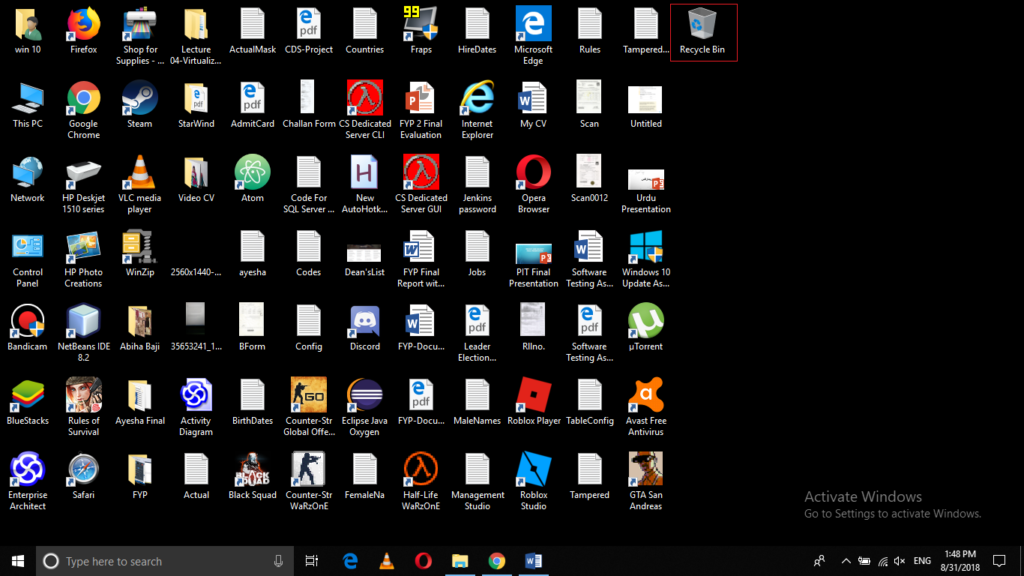Select the Windows 10 Update Assistant icon
1024x576 pixels.
pos(645,259)
